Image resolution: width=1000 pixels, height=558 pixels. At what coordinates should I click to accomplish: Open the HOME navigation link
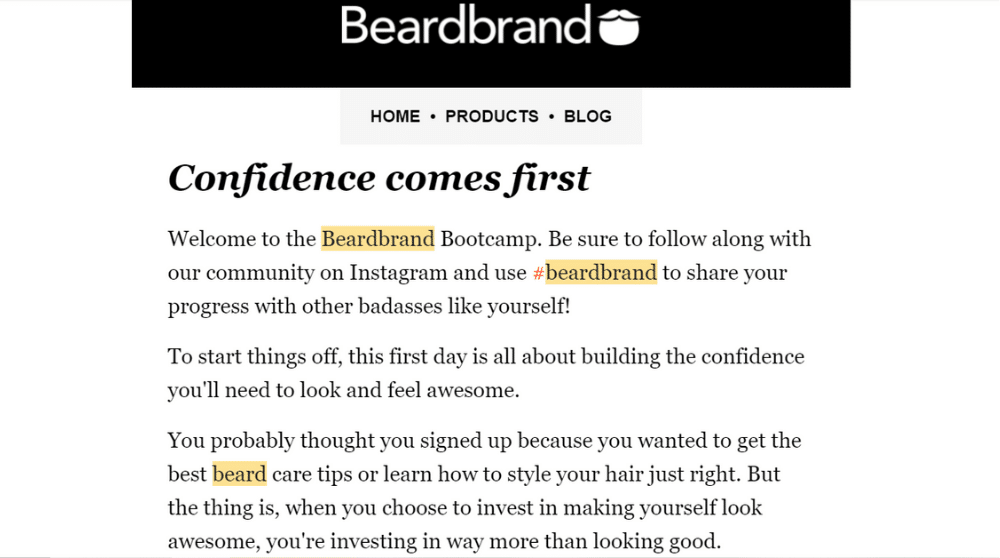[395, 116]
